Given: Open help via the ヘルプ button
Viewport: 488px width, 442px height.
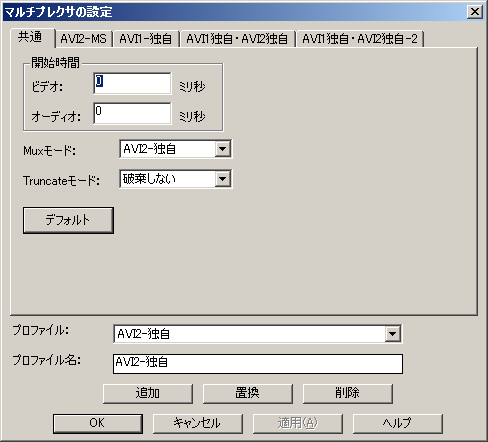Looking at the screenshot, I should click(x=398, y=424).
